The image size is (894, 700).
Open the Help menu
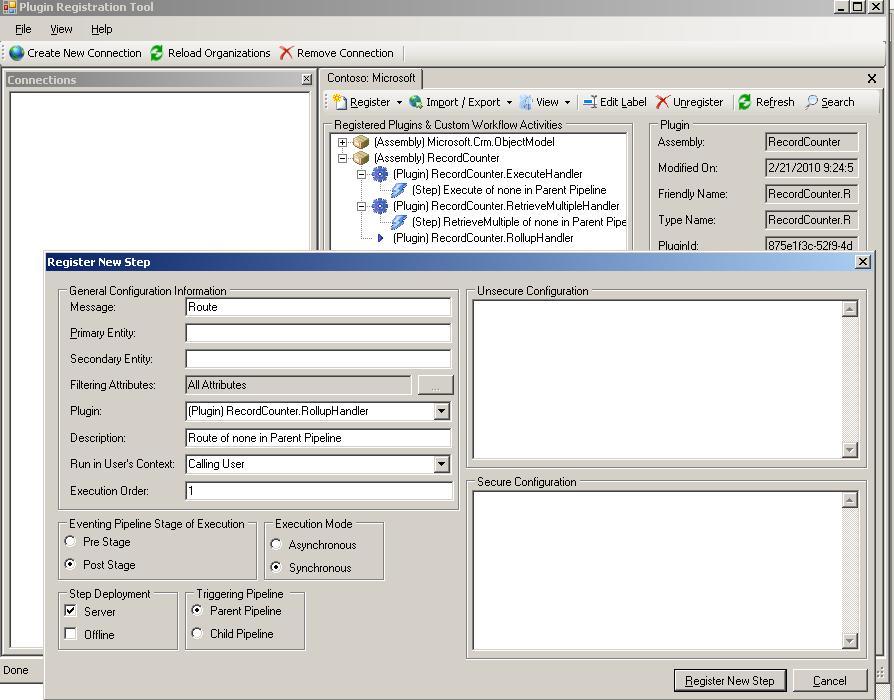(x=101, y=29)
